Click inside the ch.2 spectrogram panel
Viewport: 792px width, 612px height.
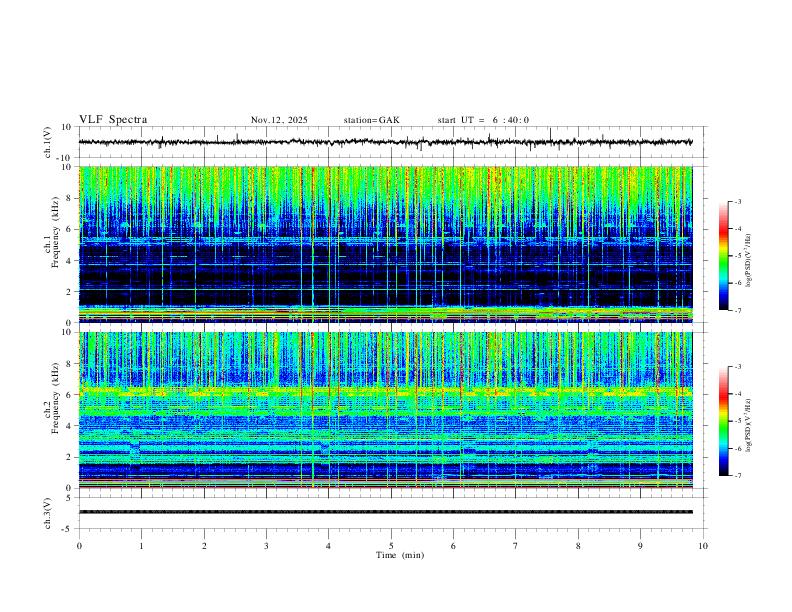pos(385,410)
